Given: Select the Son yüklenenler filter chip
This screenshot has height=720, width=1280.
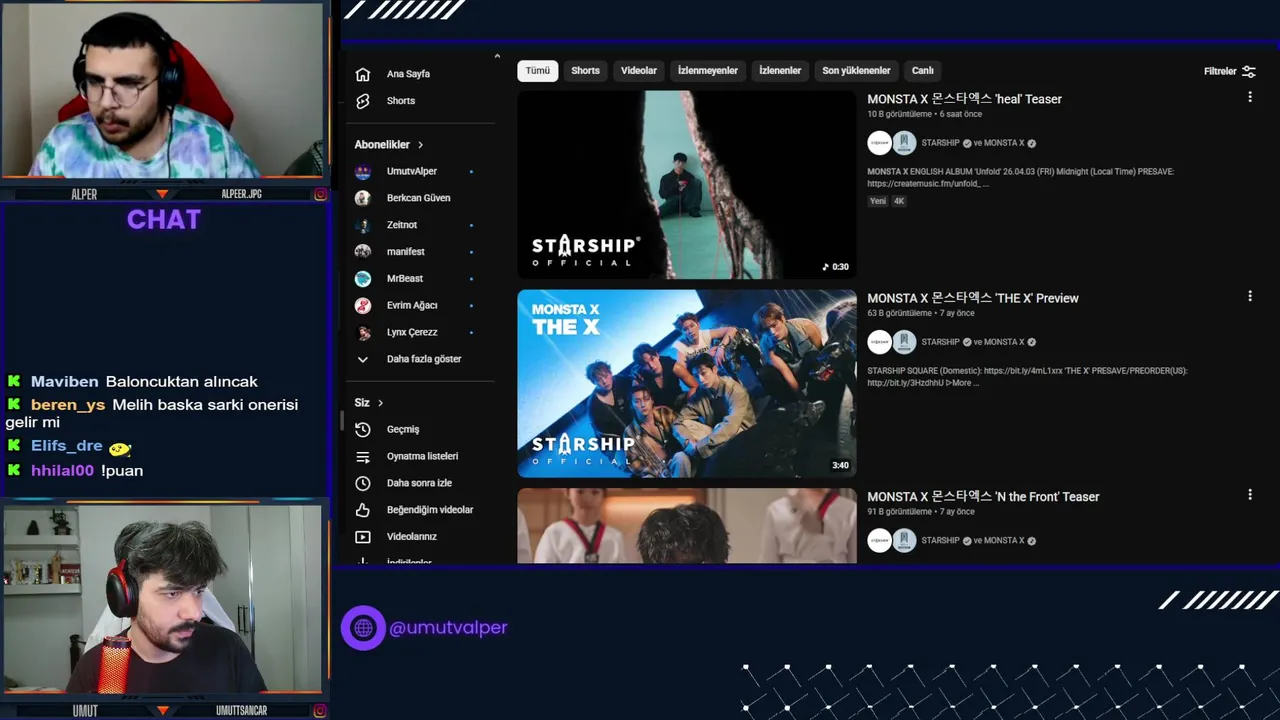Looking at the screenshot, I should (x=856, y=71).
